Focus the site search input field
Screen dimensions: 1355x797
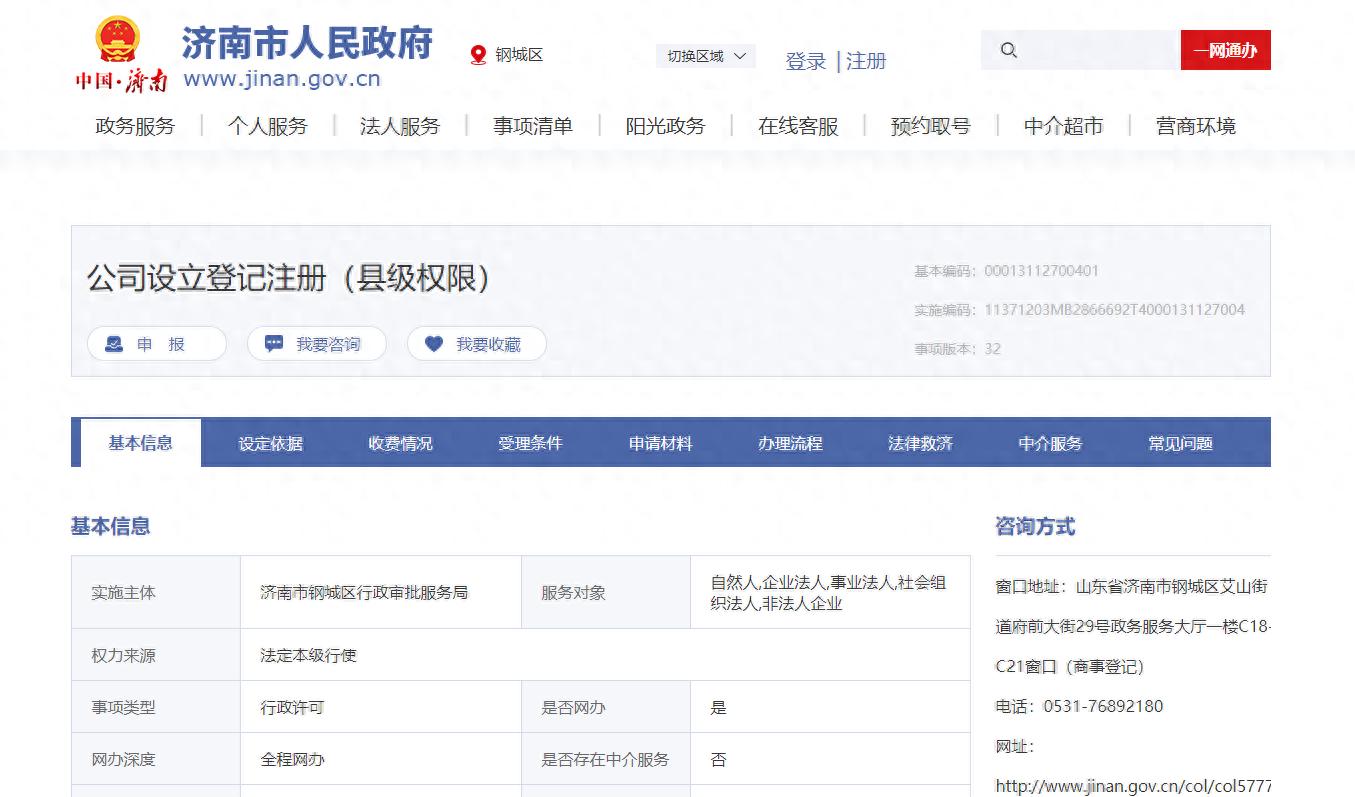[x=1080, y=50]
